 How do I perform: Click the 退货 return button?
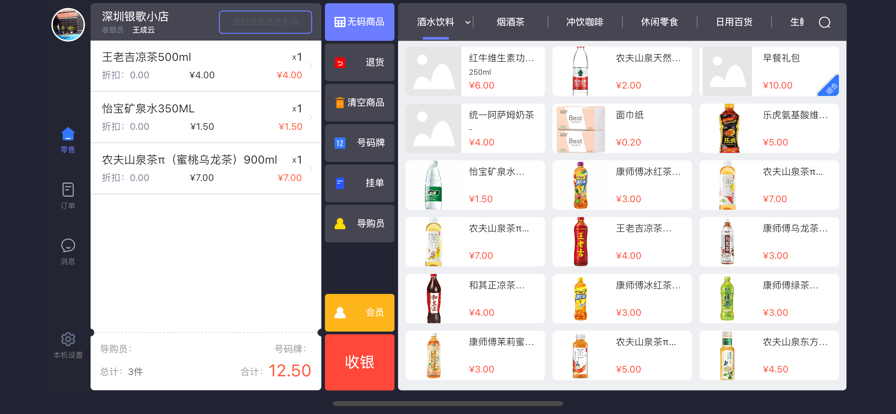click(359, 63)
